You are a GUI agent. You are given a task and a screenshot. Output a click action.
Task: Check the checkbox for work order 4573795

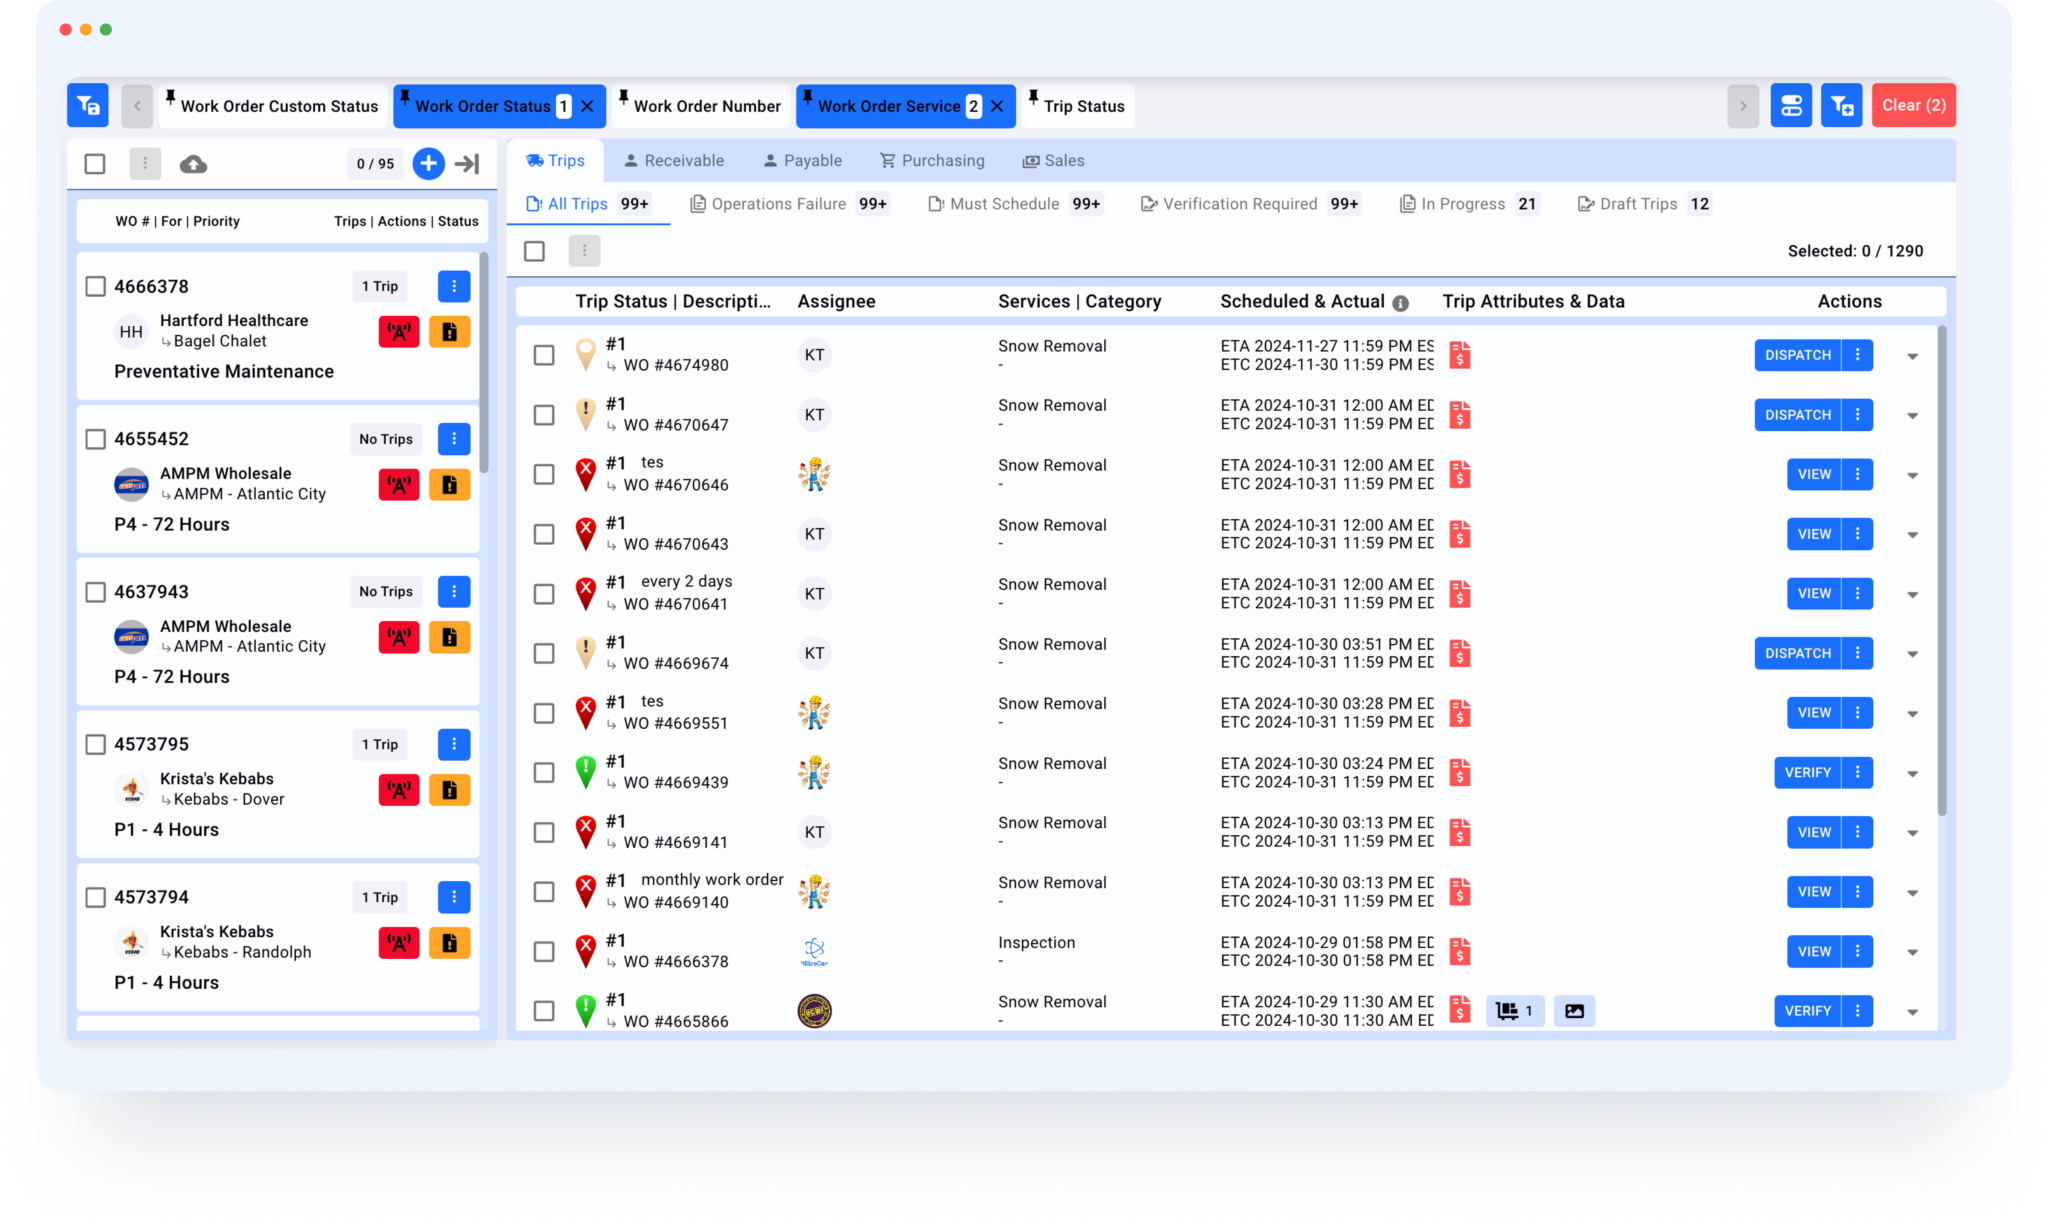(x=95, y=744)
